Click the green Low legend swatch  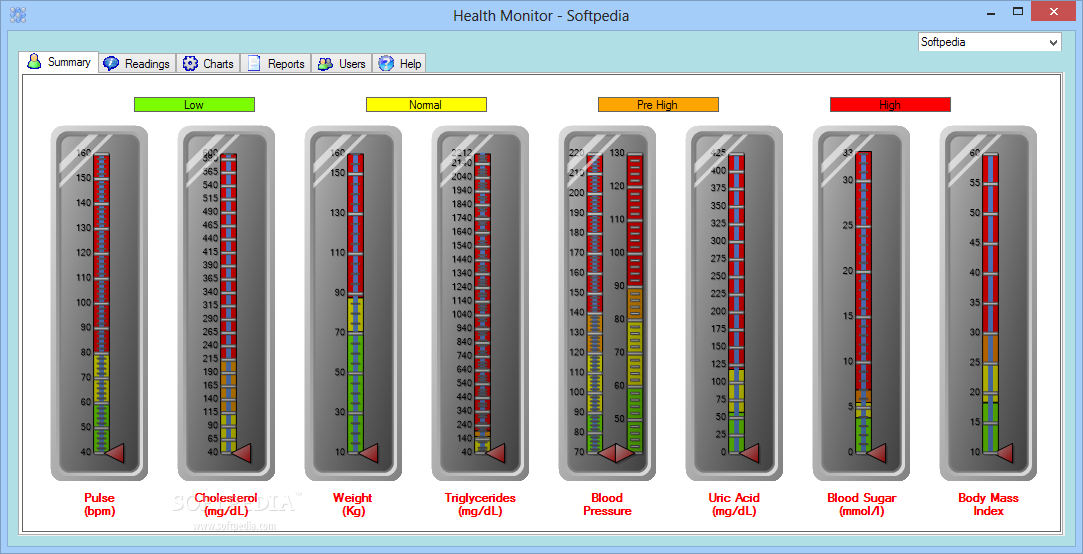coord(194,105)
